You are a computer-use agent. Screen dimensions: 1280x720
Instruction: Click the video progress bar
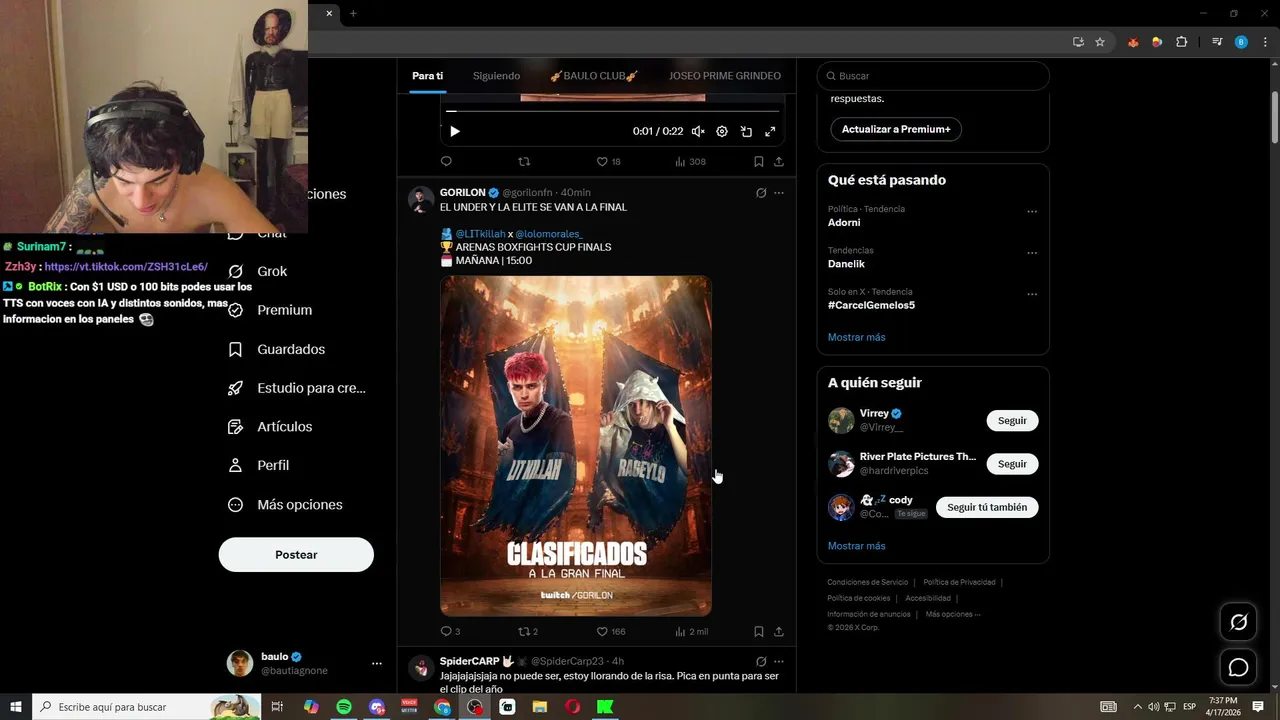612,111
